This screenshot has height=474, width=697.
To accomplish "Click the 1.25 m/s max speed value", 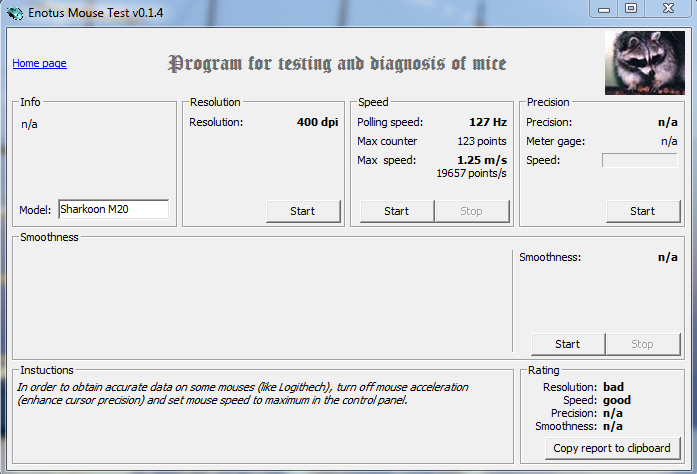I will 482,160.
